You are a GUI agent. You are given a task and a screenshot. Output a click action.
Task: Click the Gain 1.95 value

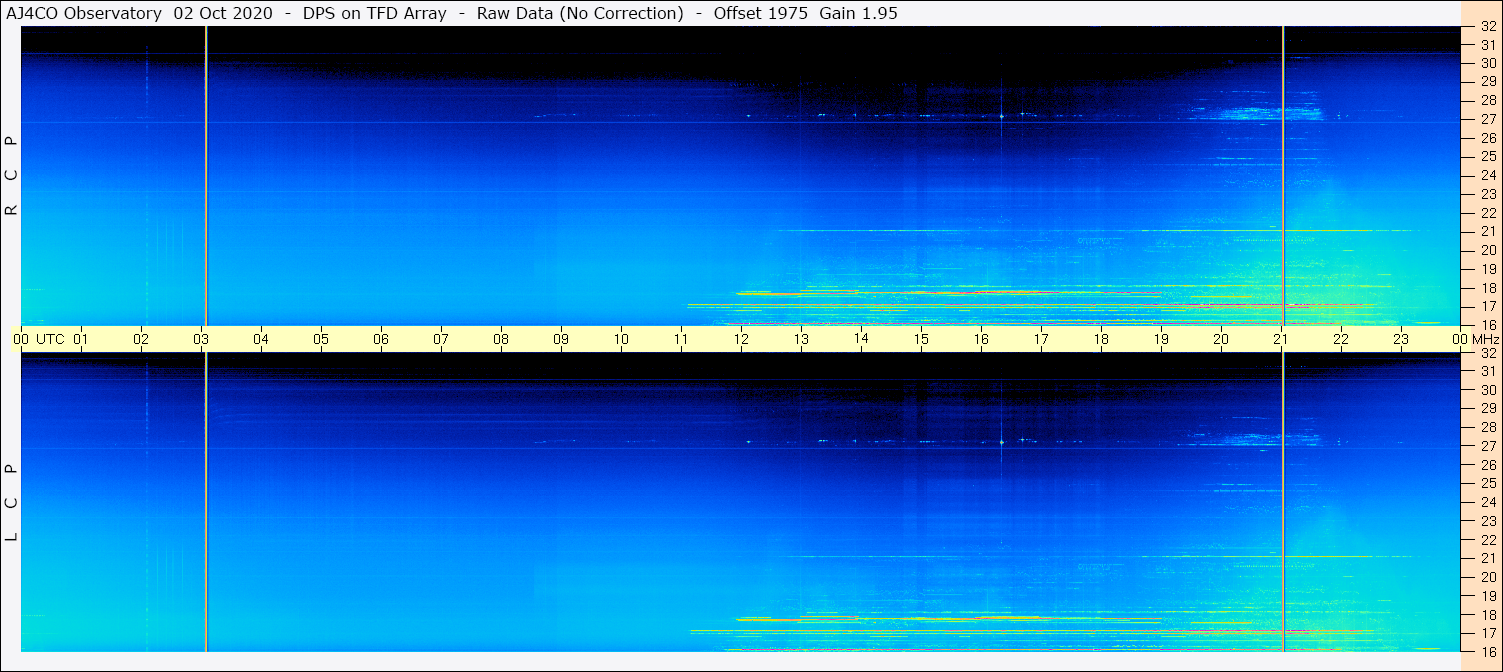tap(859, 13)
